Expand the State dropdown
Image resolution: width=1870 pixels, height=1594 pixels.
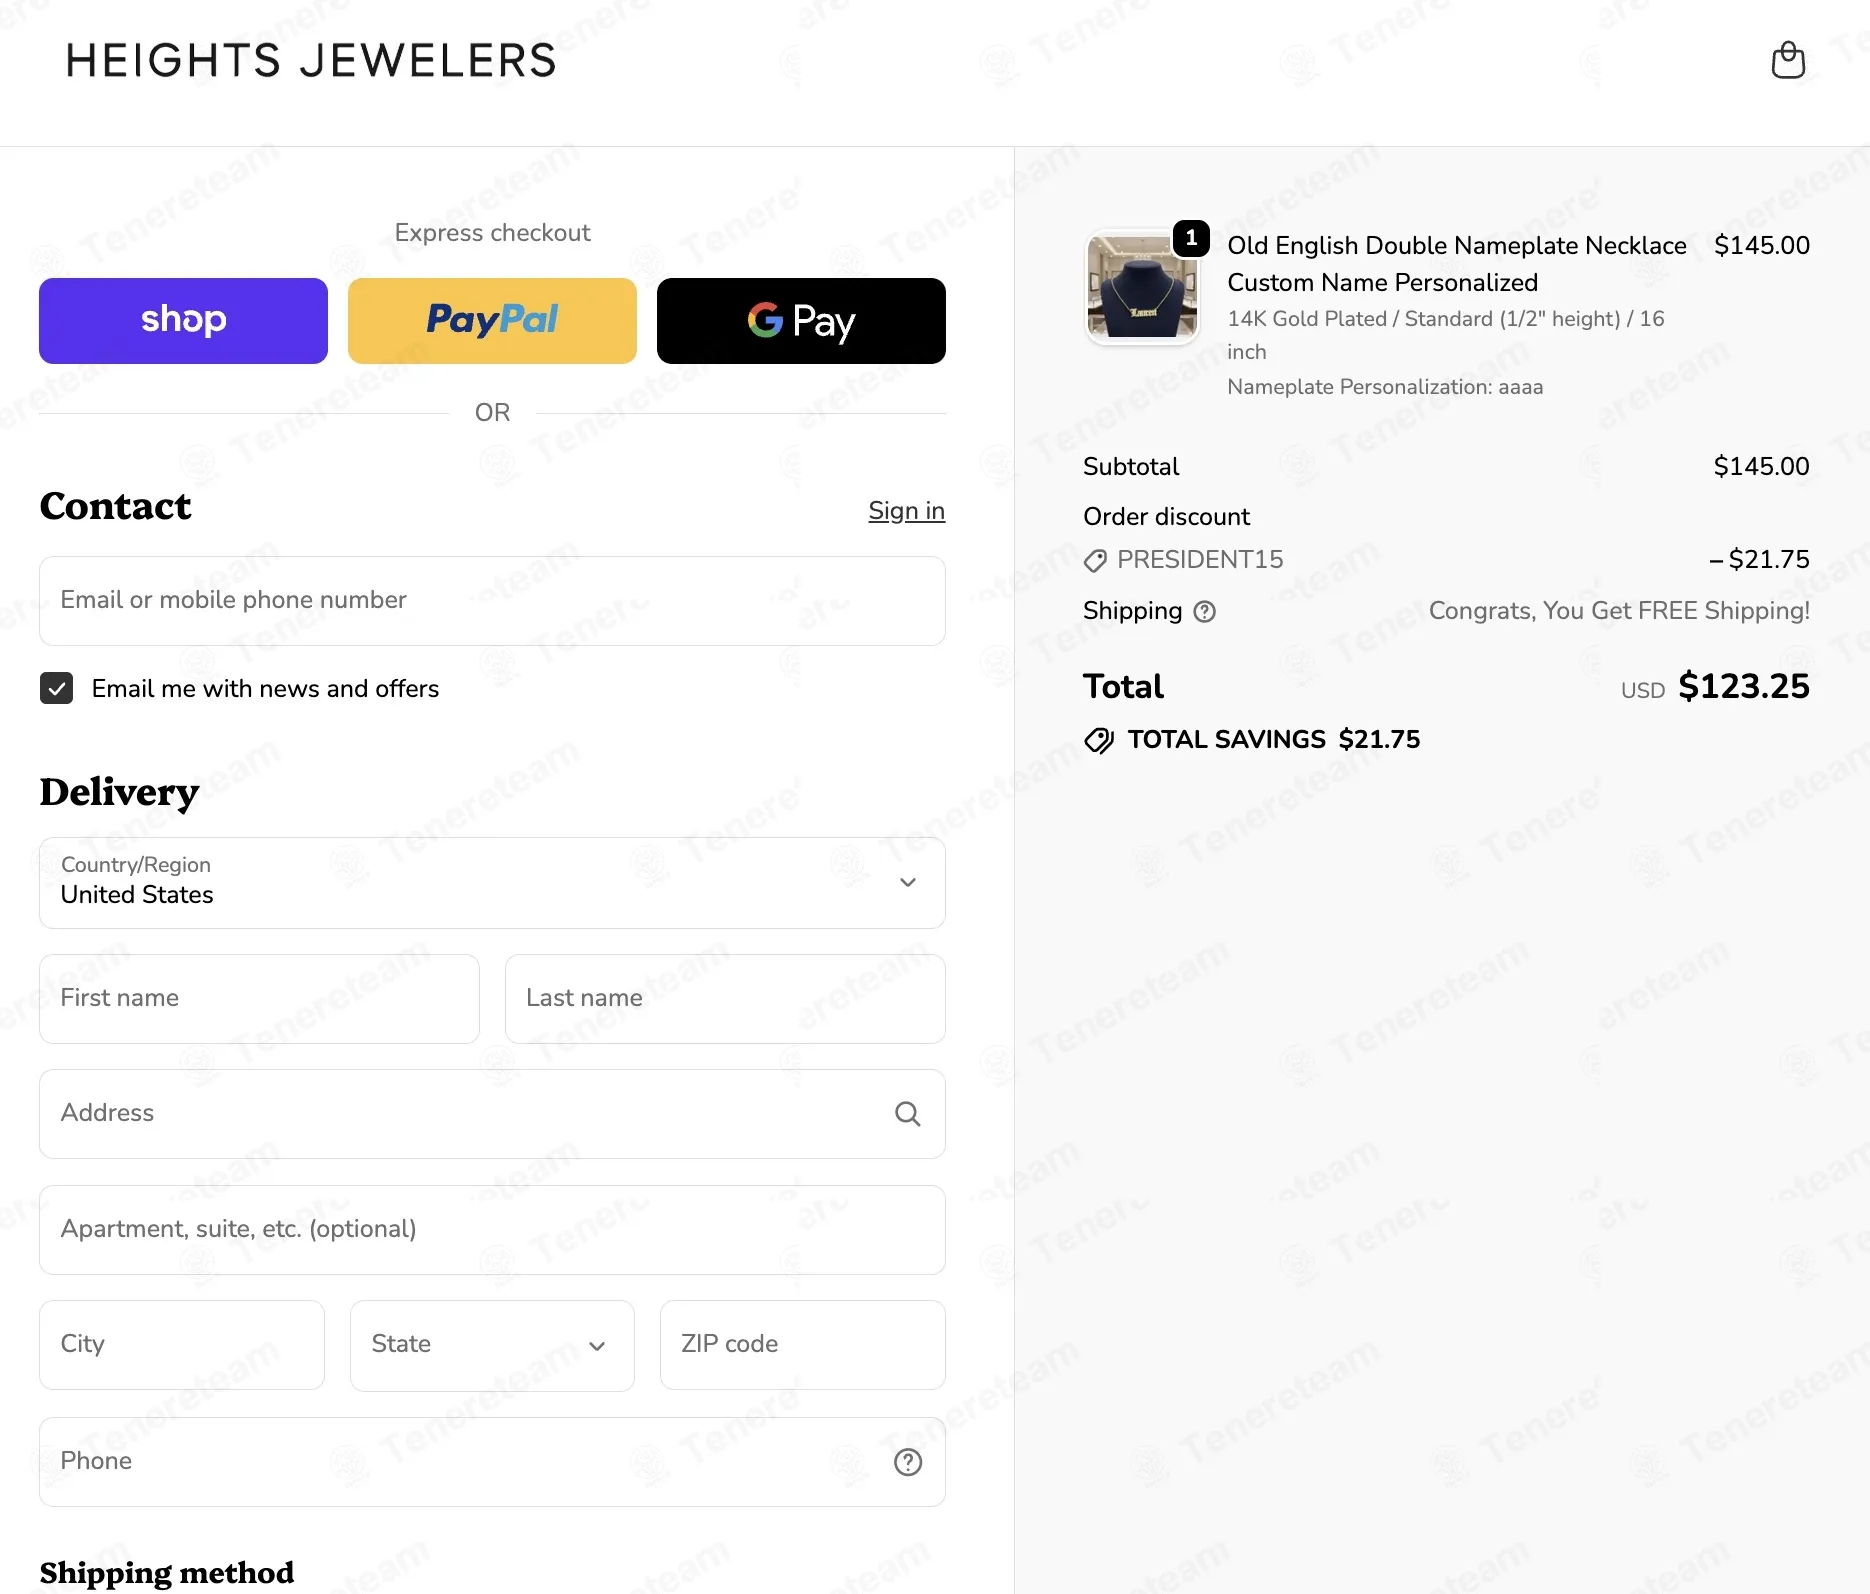click(492, 1345)
